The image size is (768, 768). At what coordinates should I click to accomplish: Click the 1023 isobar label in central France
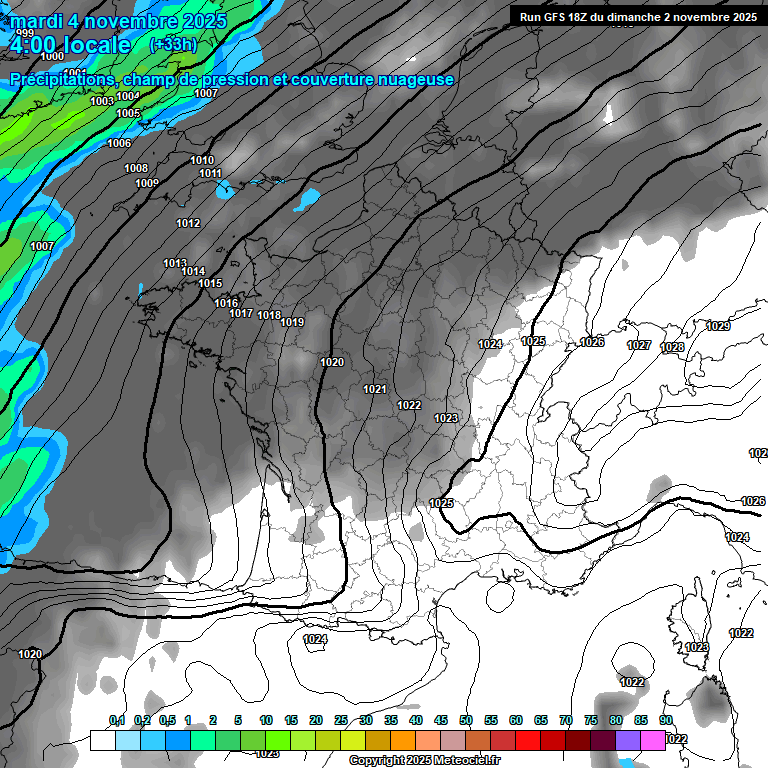(446, 418)
